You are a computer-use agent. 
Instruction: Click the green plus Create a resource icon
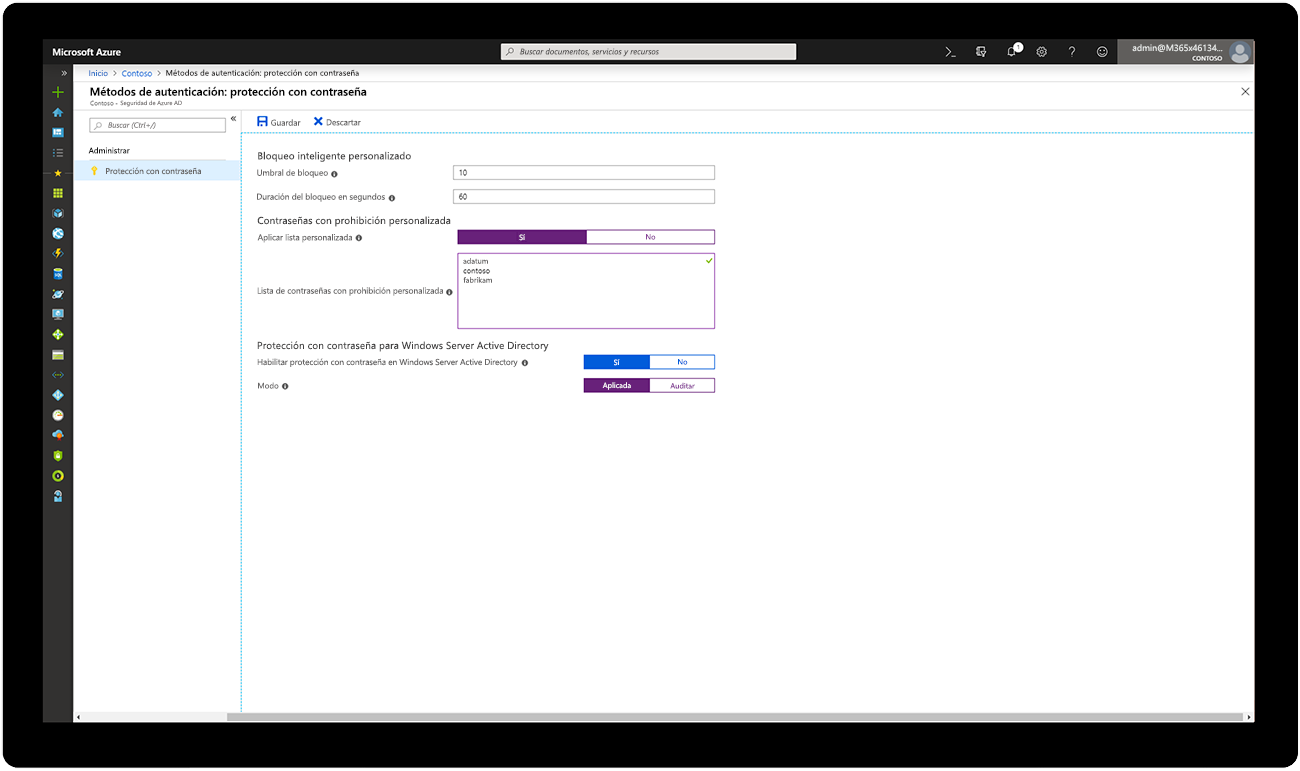coord(58,92)
